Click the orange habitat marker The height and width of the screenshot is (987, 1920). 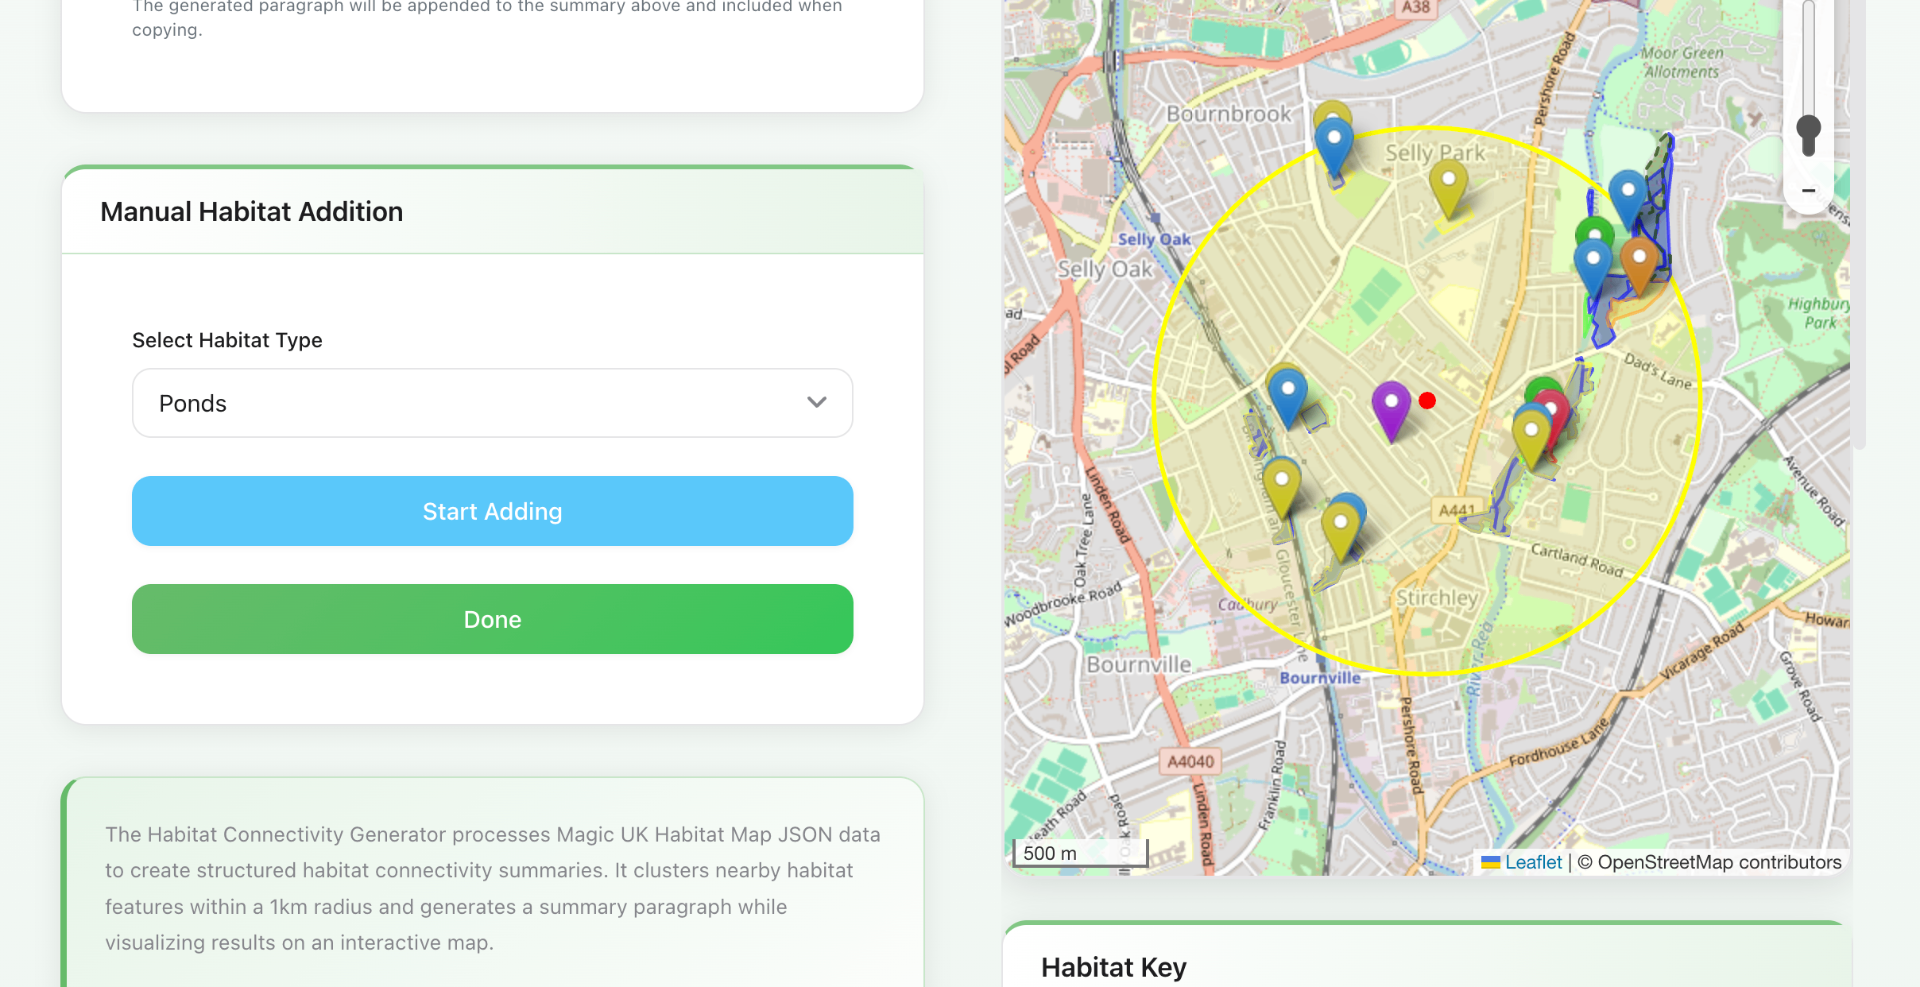pyautogui.click(x=1639, y=264)
